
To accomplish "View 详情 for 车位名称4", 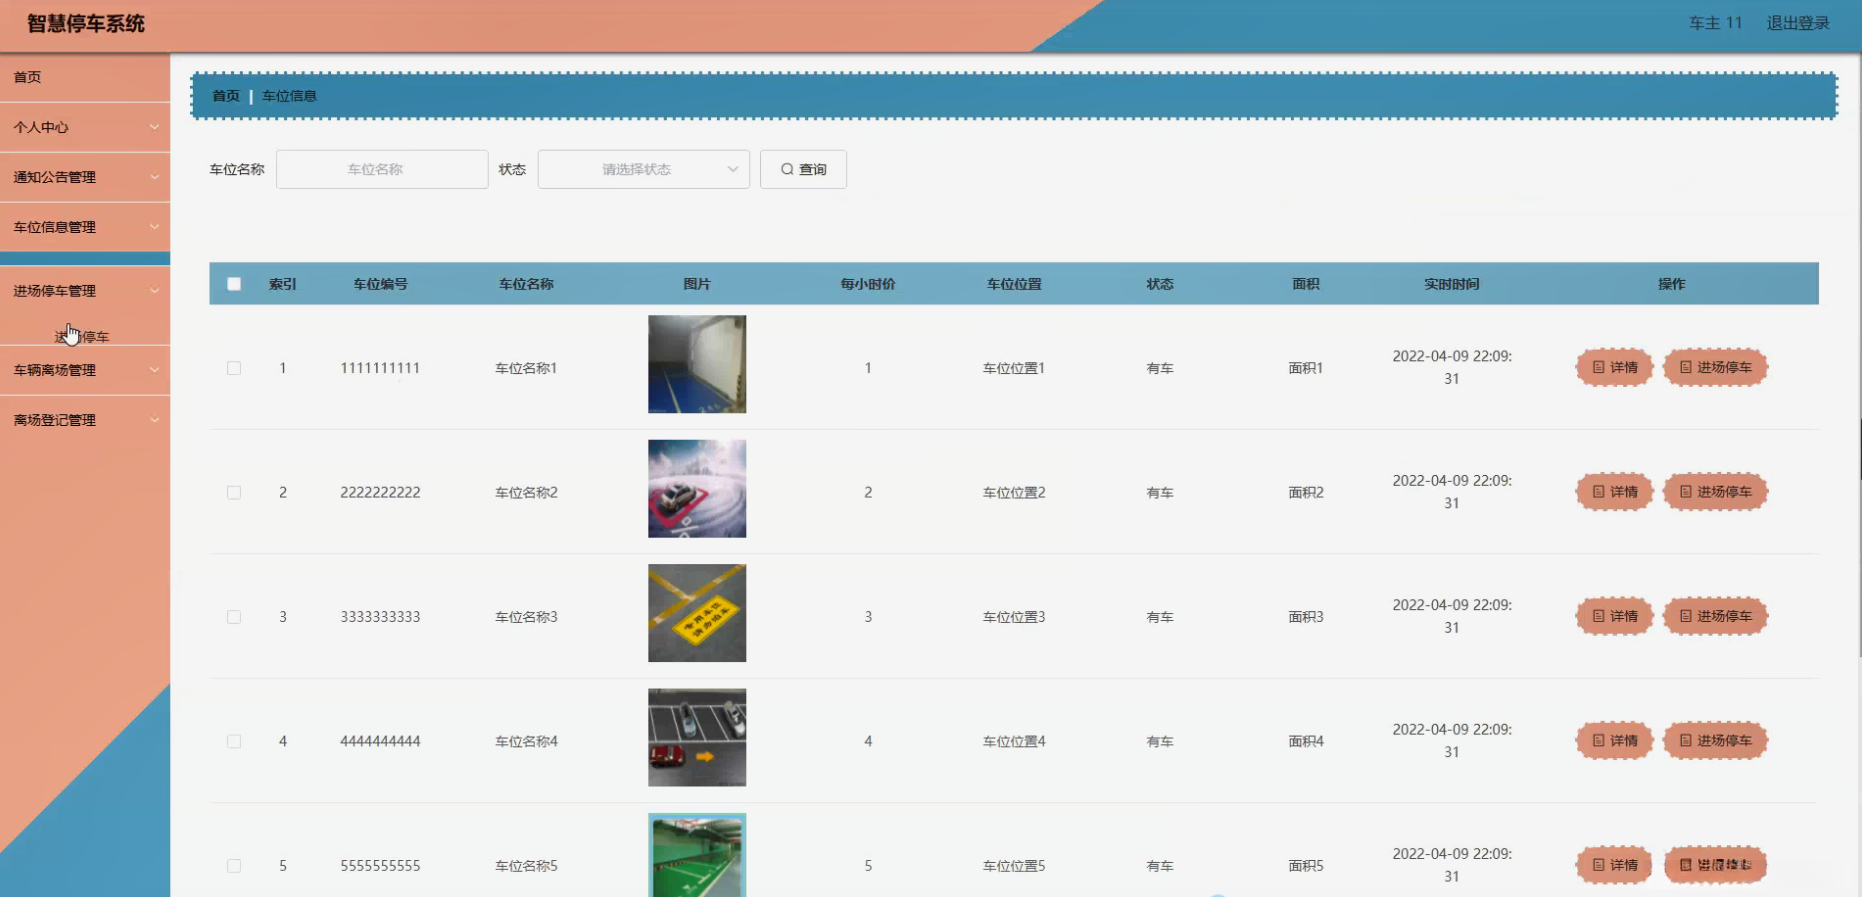I will point(1614,741).
